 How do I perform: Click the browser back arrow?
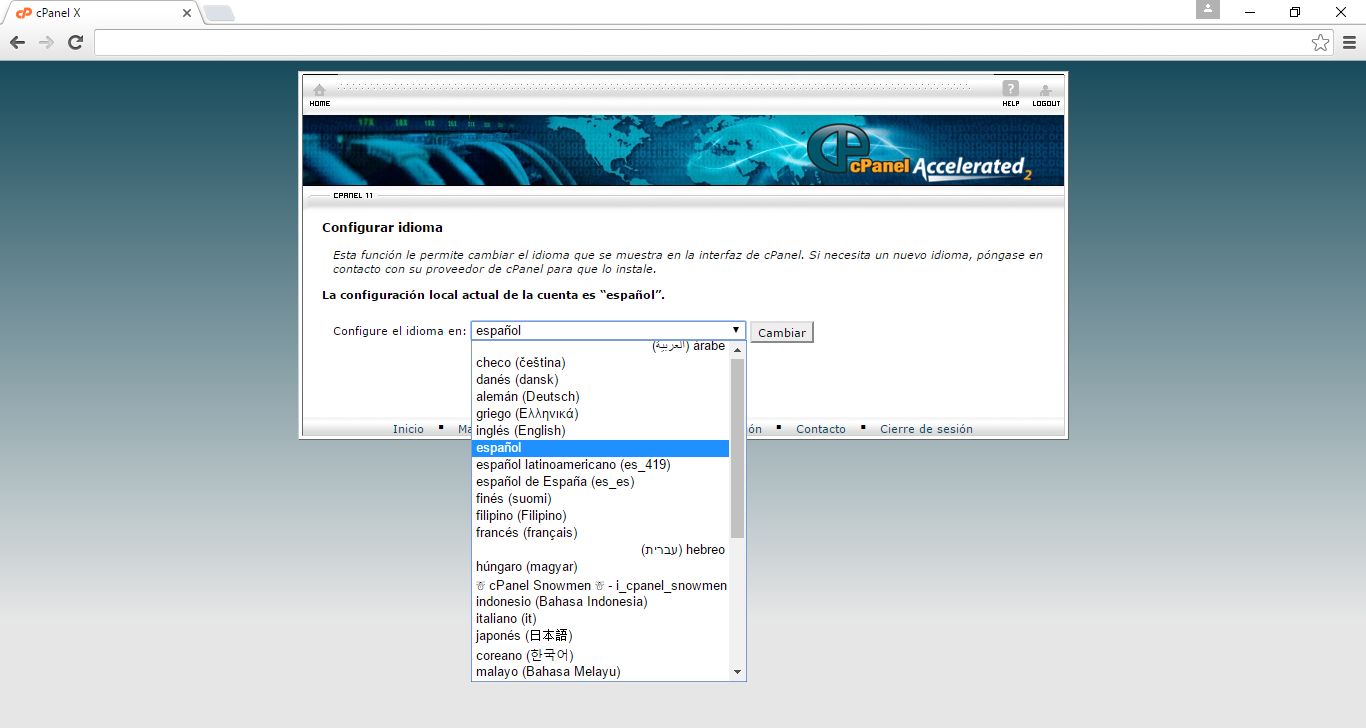pos(17,42)
